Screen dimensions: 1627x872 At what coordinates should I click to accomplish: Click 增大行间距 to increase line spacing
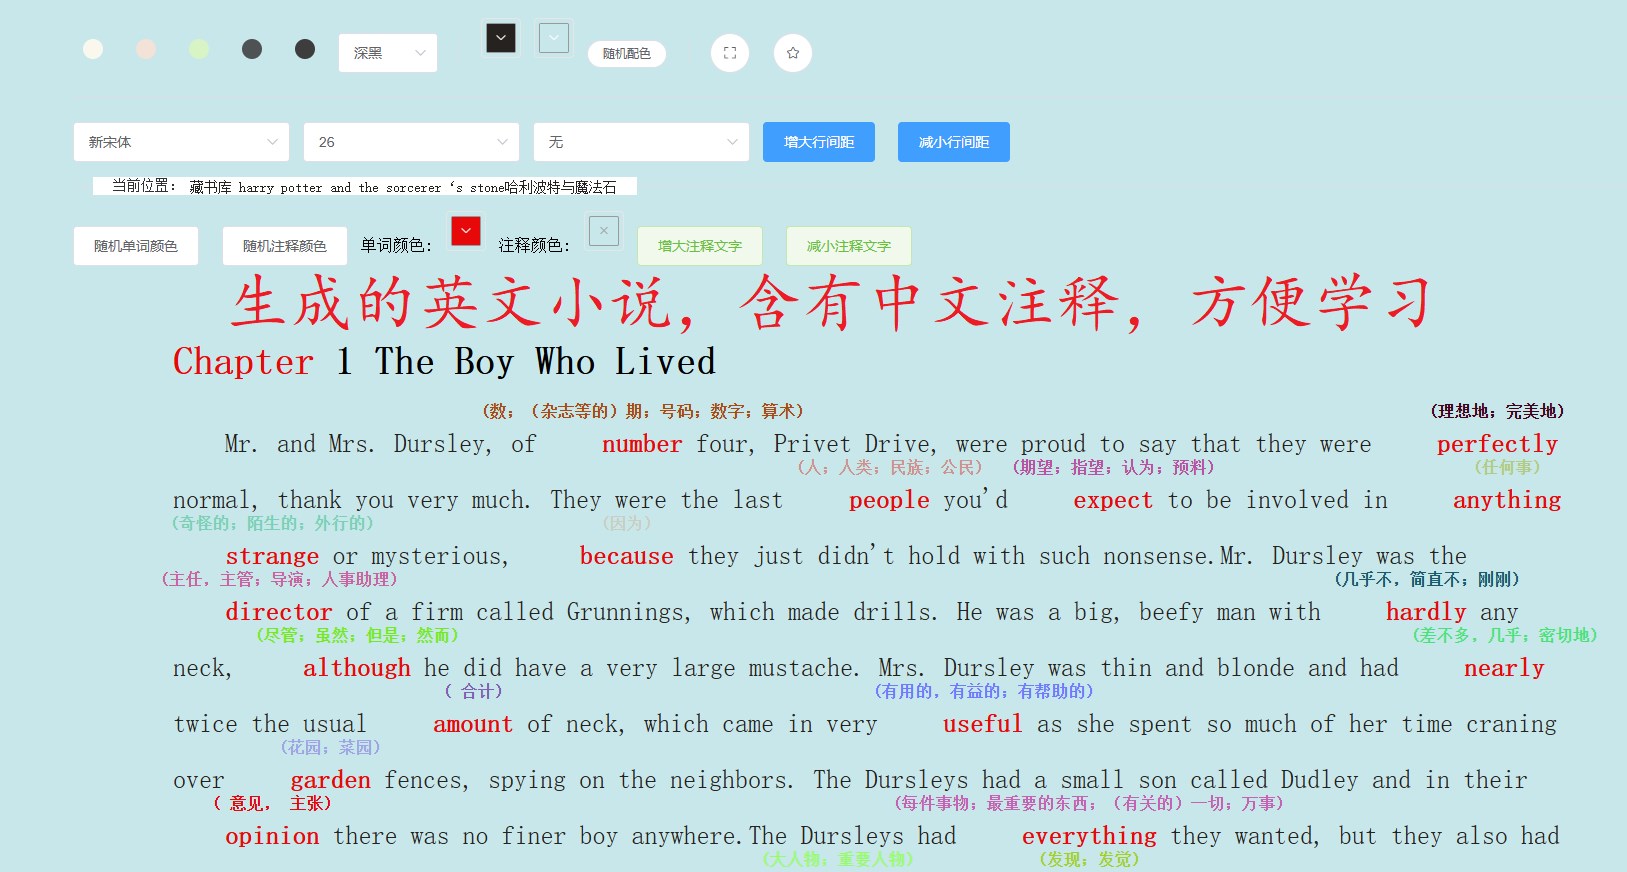[x=819, y=142]
